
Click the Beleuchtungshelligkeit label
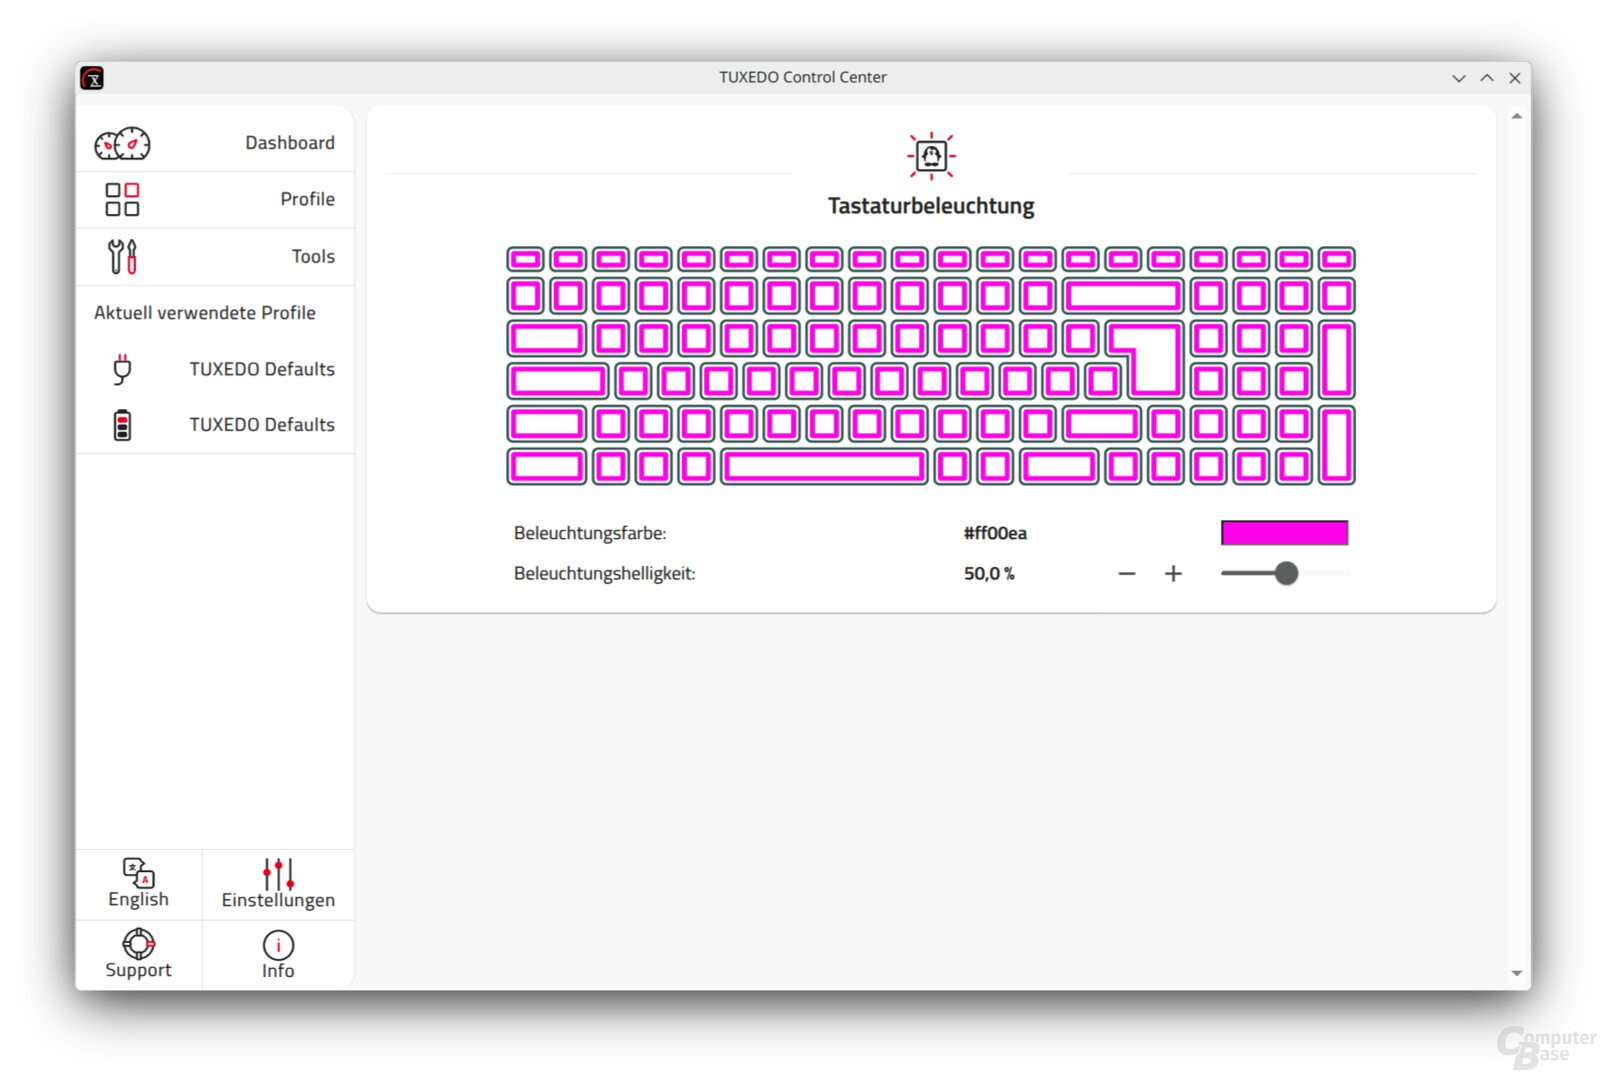pos(604,573)
